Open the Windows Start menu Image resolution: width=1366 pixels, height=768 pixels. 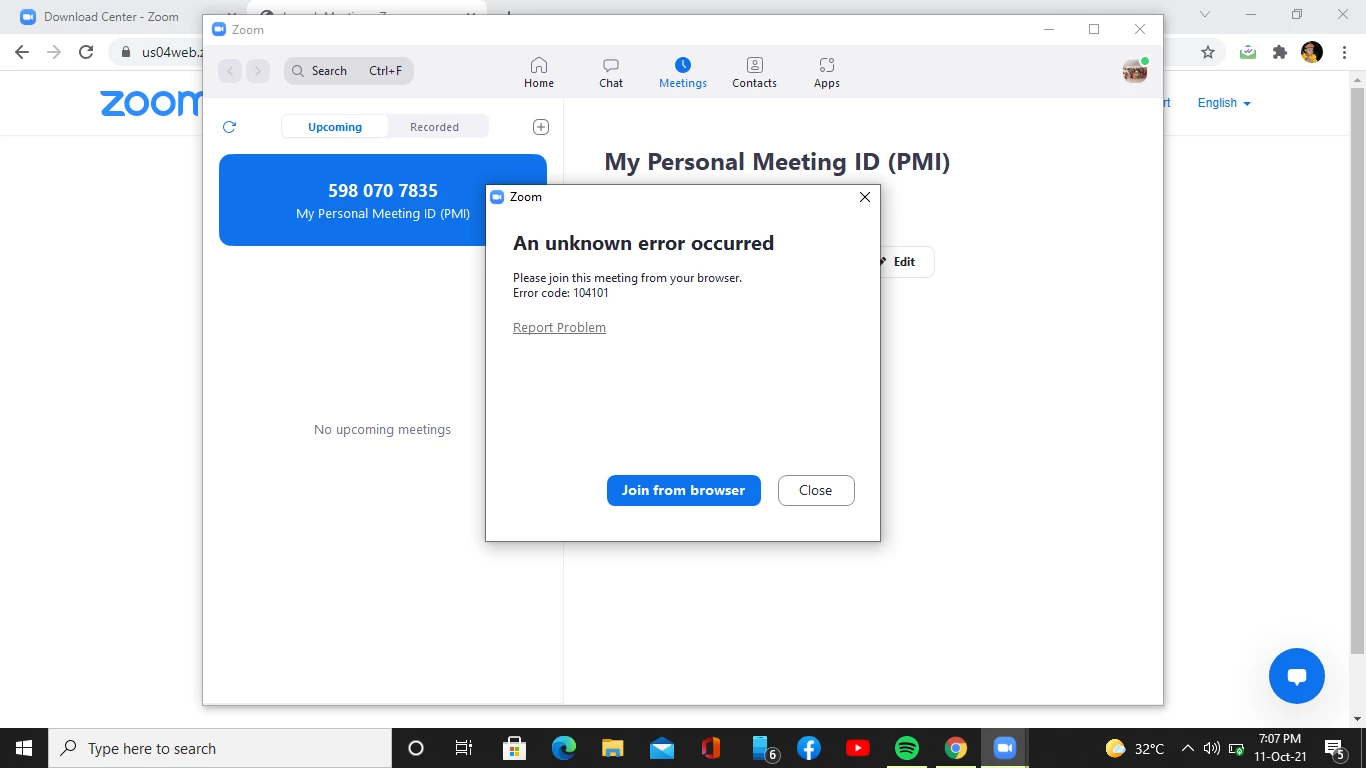pos(24,748)
